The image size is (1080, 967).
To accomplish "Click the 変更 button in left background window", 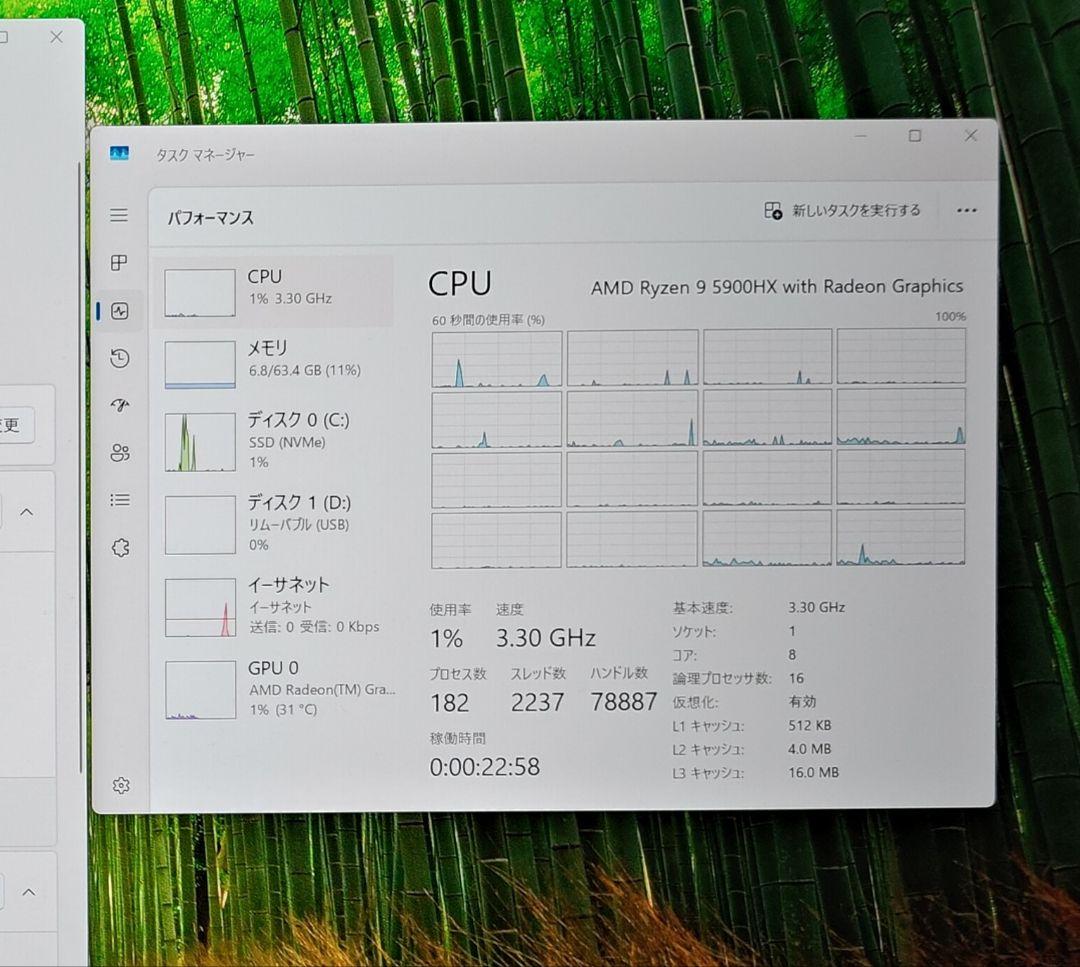I will 14,425.
